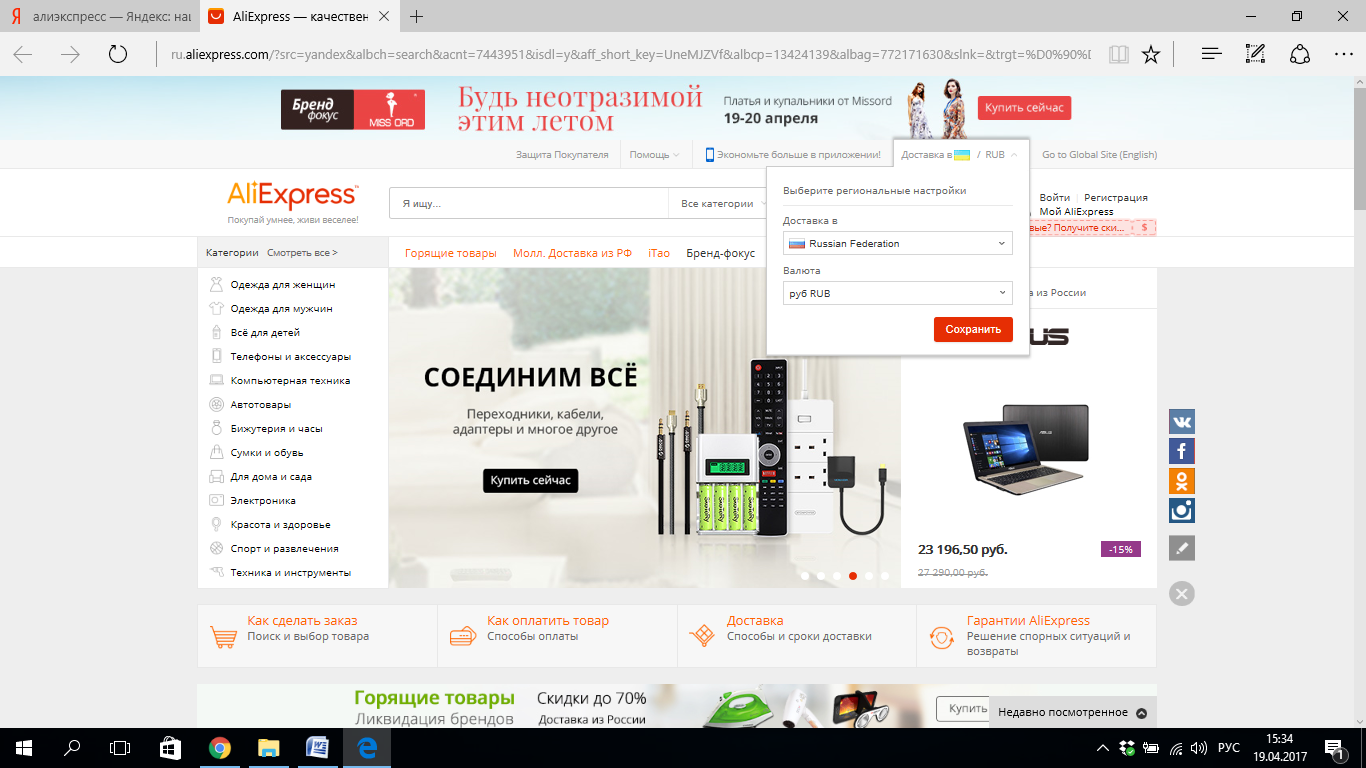Share page via Odnoklassniki icon

[1182, 481]
